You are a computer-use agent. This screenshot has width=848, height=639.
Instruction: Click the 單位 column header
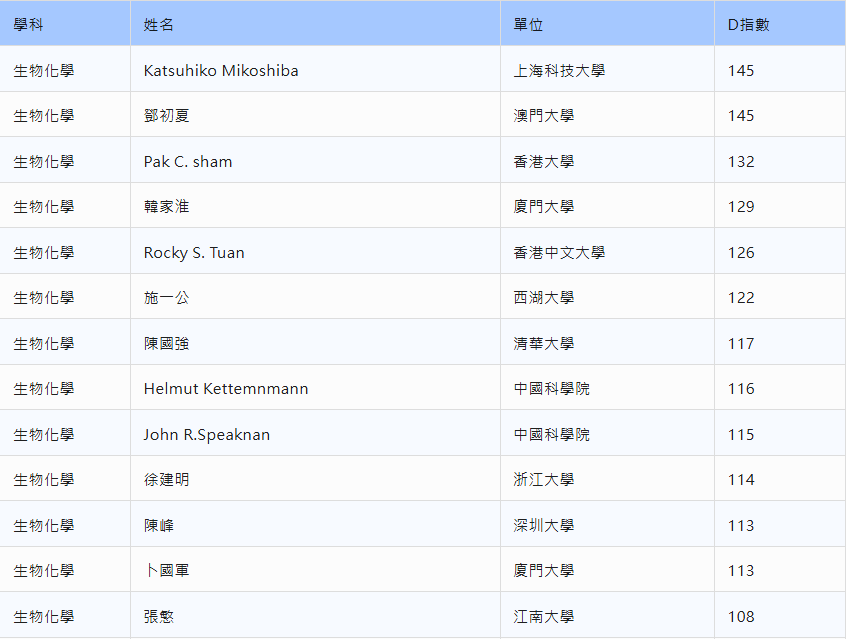coord(528,25)
